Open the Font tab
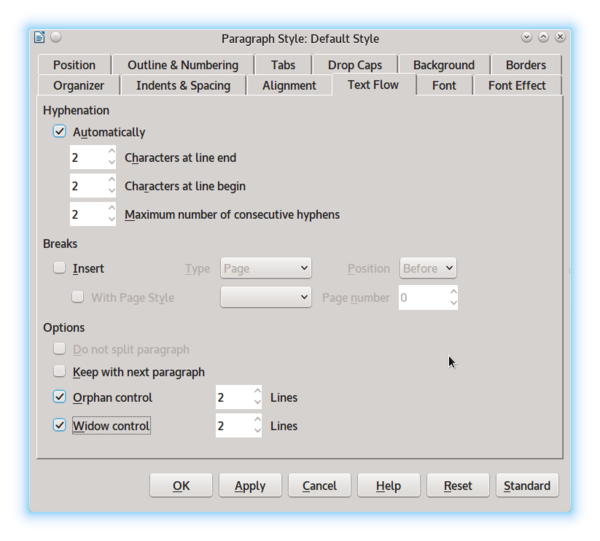Viewport: 600px width, 541px height. tap(444, 85)
